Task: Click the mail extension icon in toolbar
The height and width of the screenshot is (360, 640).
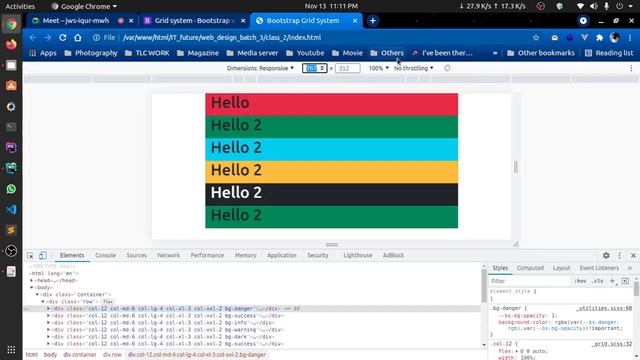Action: pos(554,38)
